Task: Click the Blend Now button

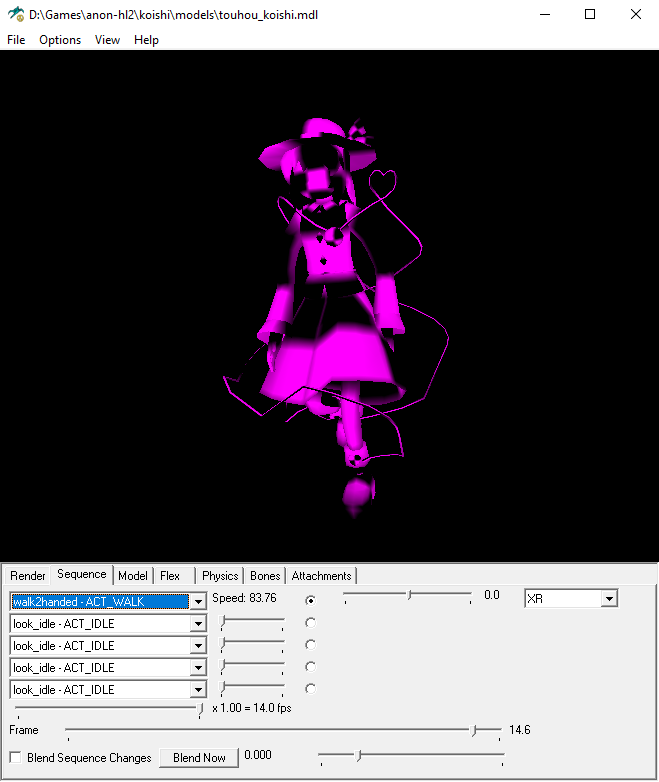Action: click(x=200, y=758)
